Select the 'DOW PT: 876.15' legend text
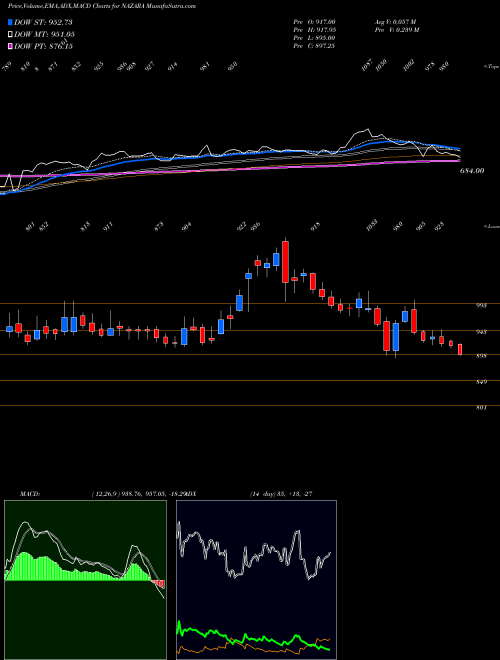This screenshot has height=660, width=500. point(43,46)
